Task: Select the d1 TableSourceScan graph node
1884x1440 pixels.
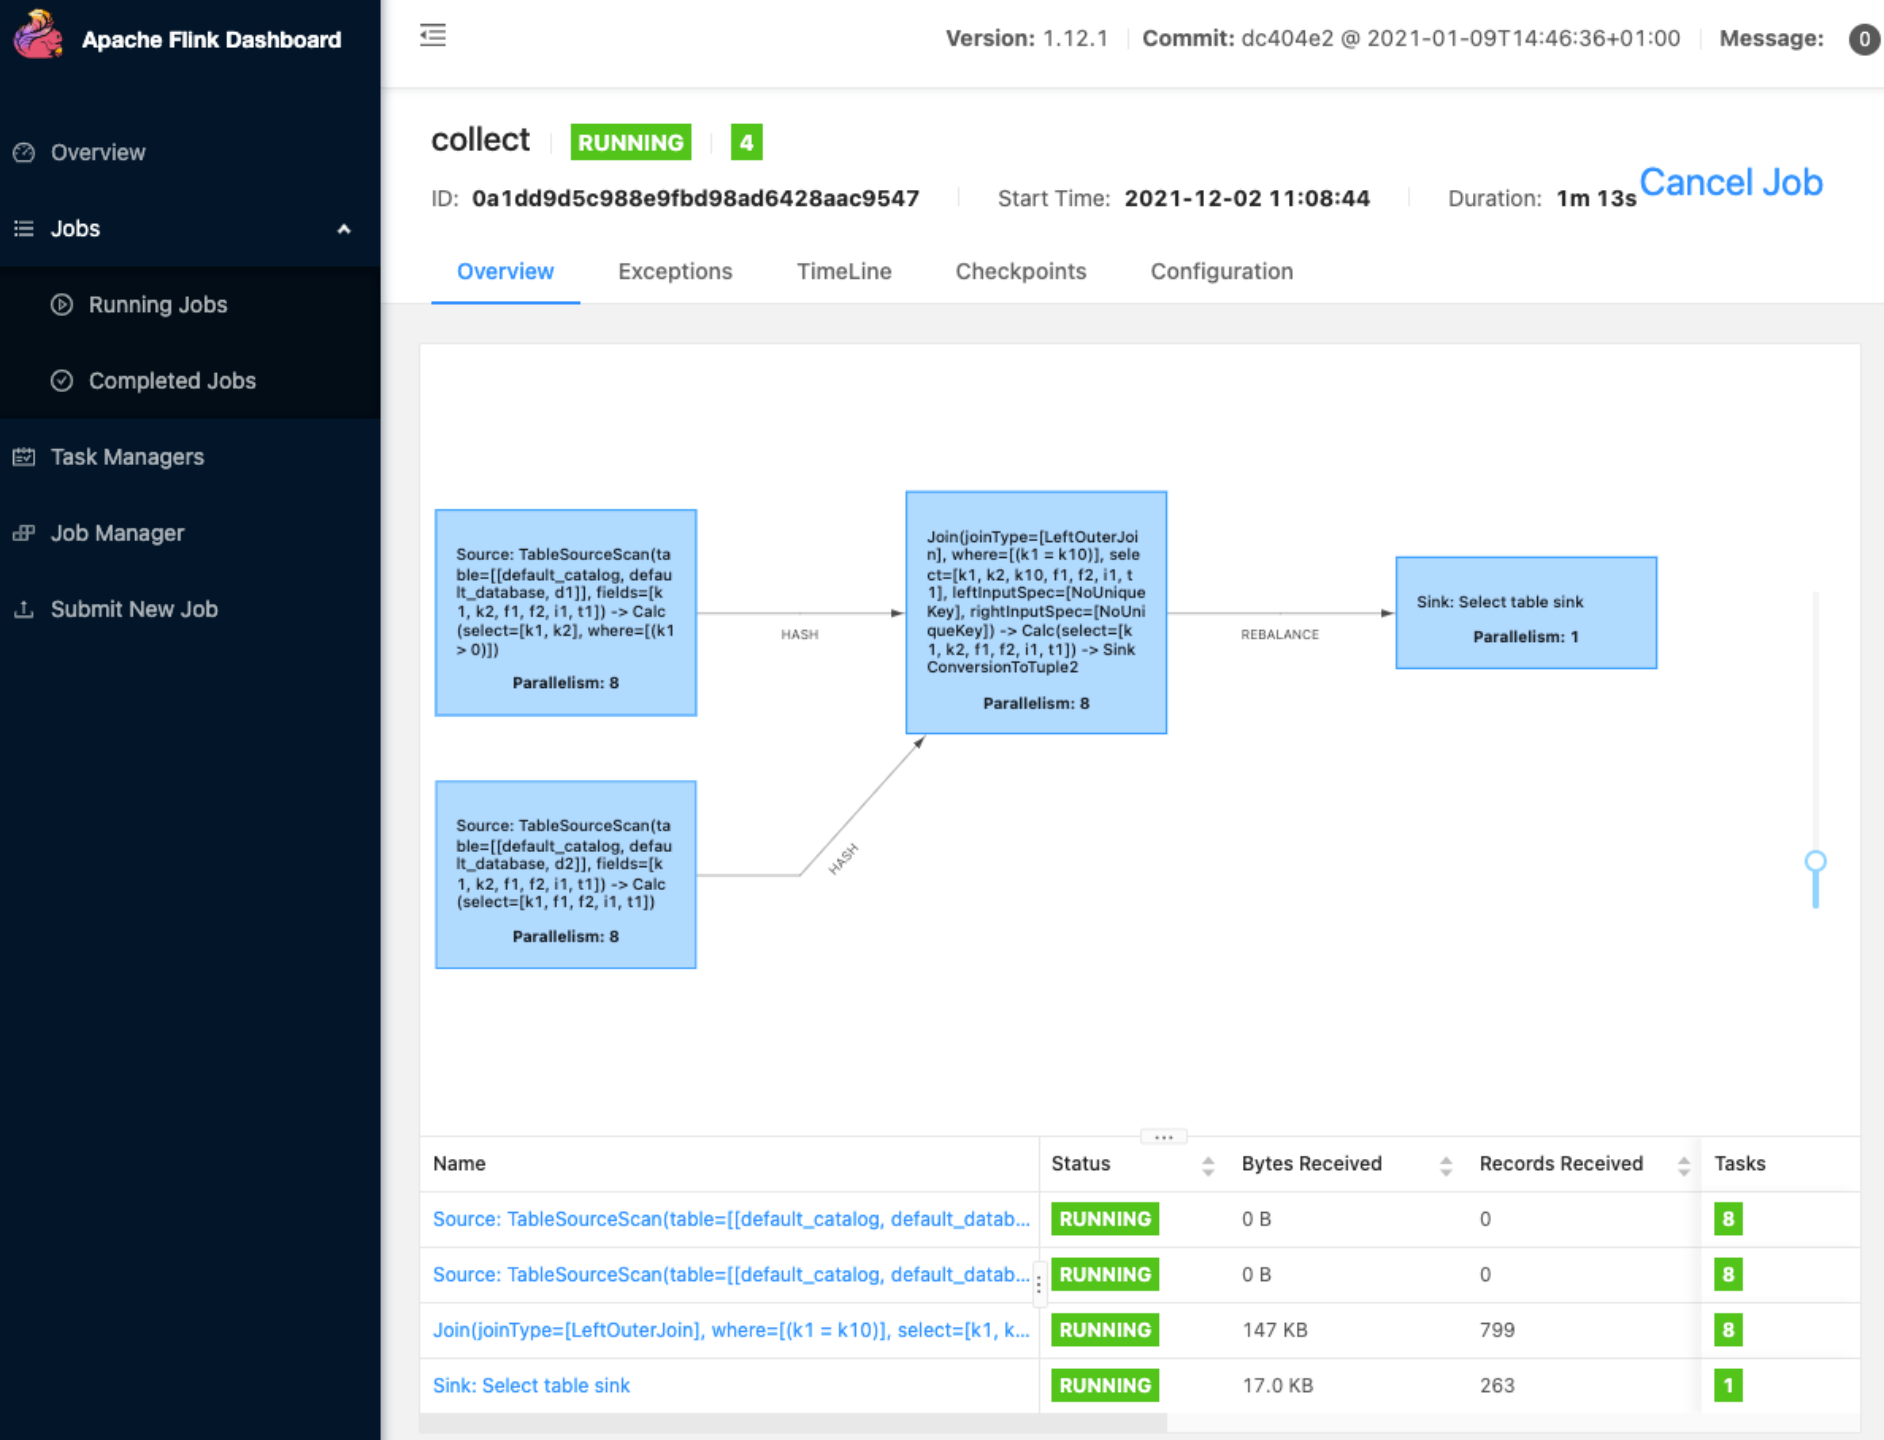Action: [x=566, y=613]
